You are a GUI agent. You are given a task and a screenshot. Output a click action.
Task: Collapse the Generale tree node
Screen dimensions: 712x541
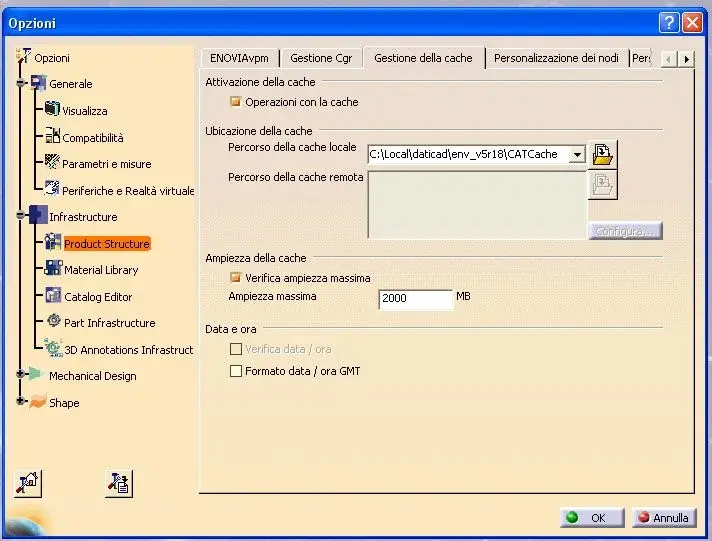pos(20,83)
